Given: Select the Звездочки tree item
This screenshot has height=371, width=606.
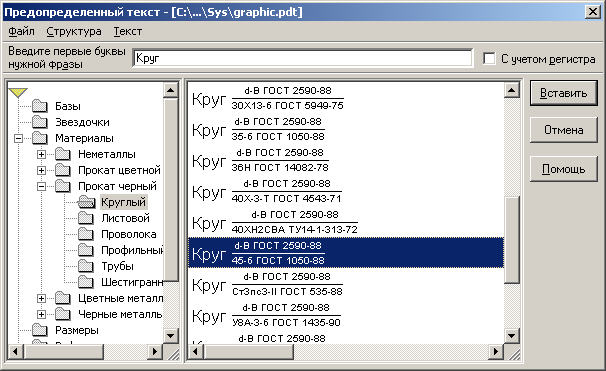Looking at the screenshot, I should [x=82, y=122].
